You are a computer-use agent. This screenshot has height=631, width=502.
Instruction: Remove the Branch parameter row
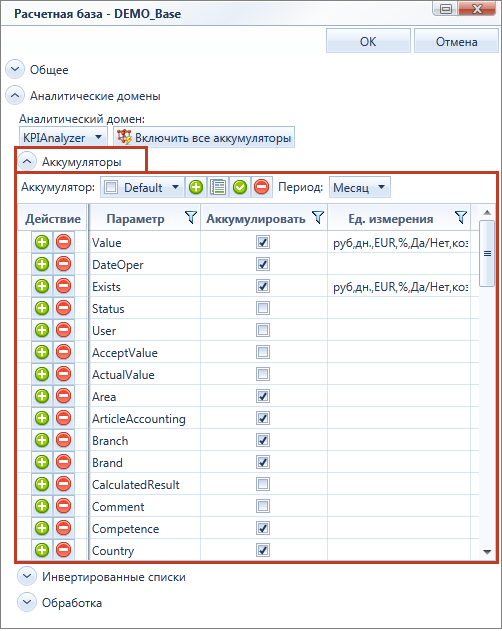(x=64, y=440)
